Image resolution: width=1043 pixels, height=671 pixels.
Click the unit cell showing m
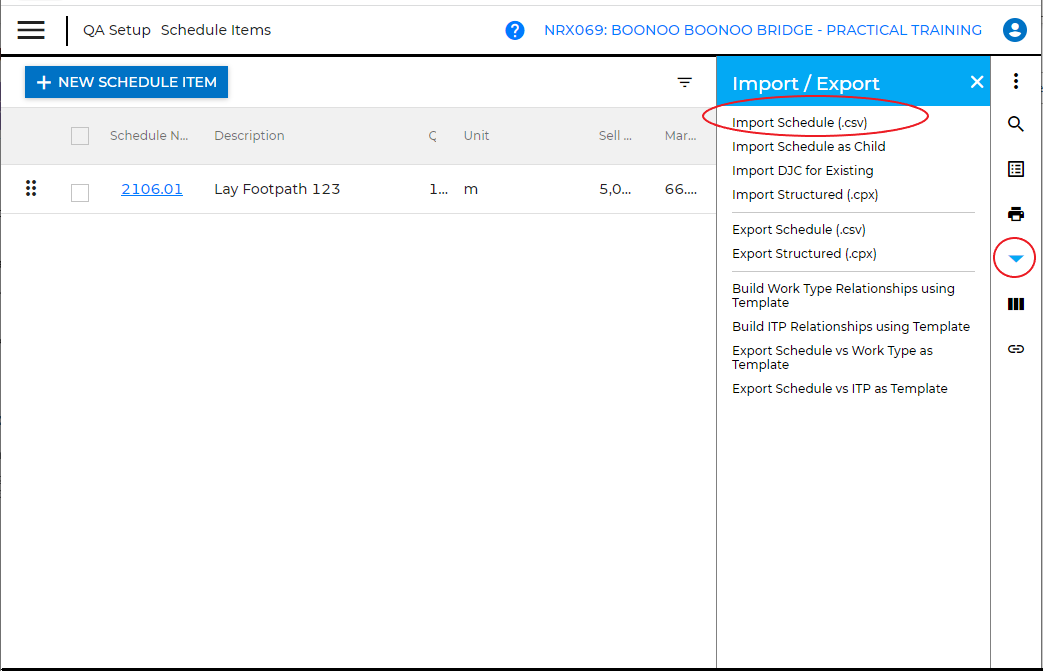[x=471, y=189]
